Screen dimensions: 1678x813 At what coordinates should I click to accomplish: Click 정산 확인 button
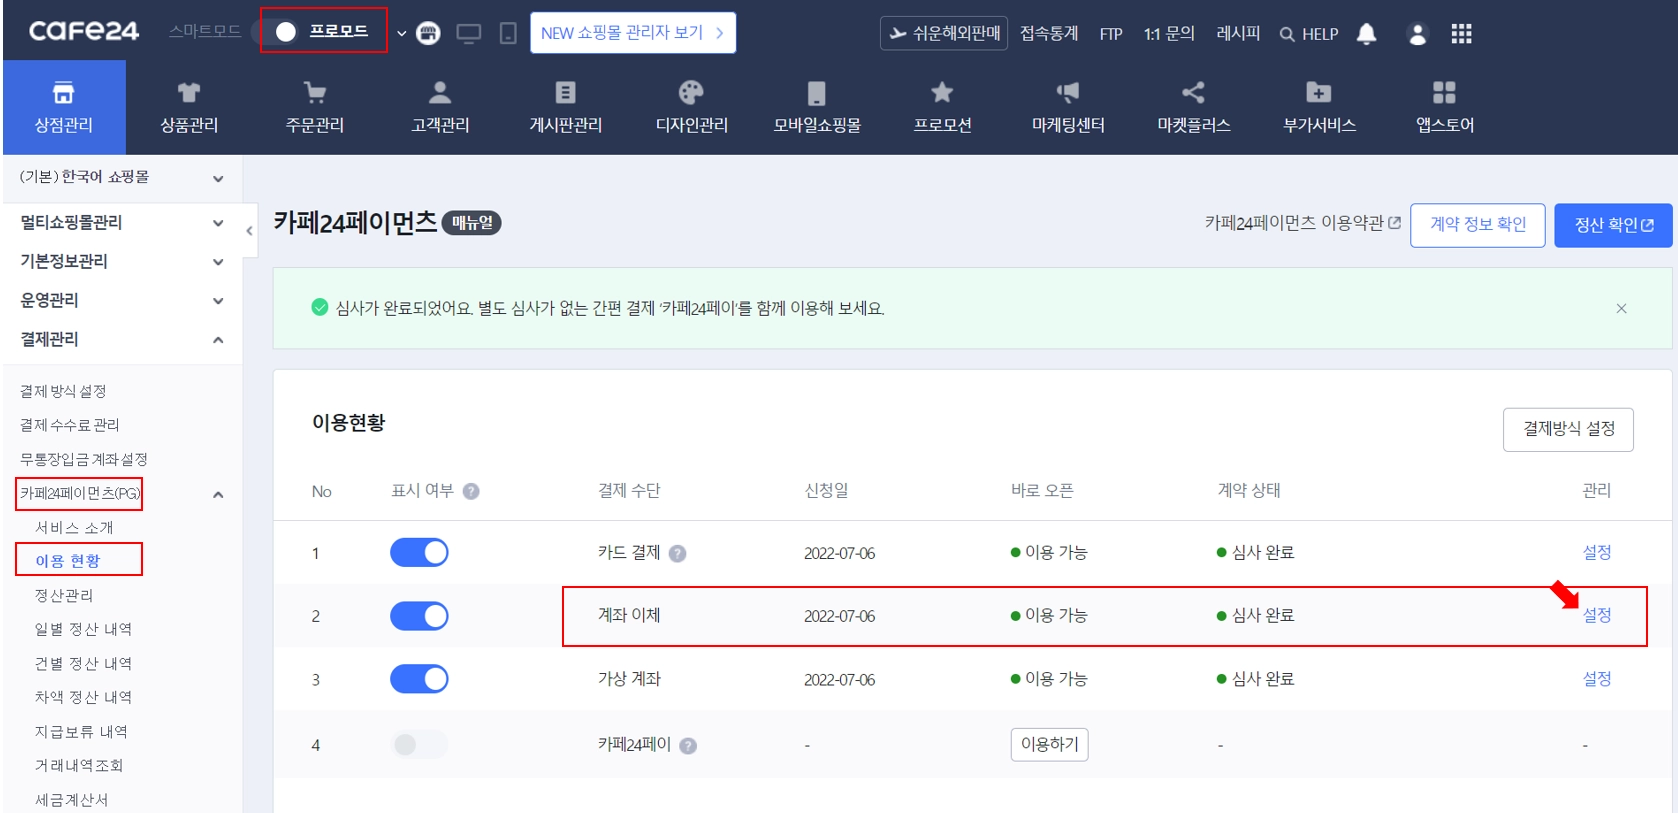click(1614, 225)
